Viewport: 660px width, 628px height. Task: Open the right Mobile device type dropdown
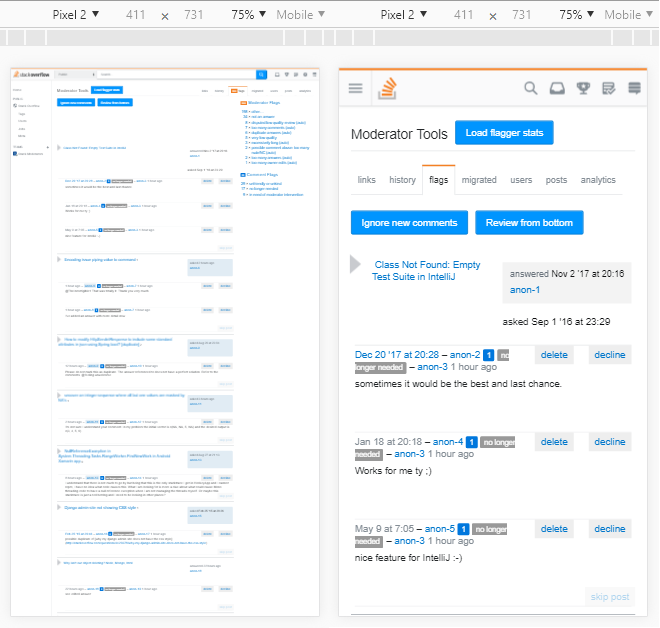tap(628, 15)
